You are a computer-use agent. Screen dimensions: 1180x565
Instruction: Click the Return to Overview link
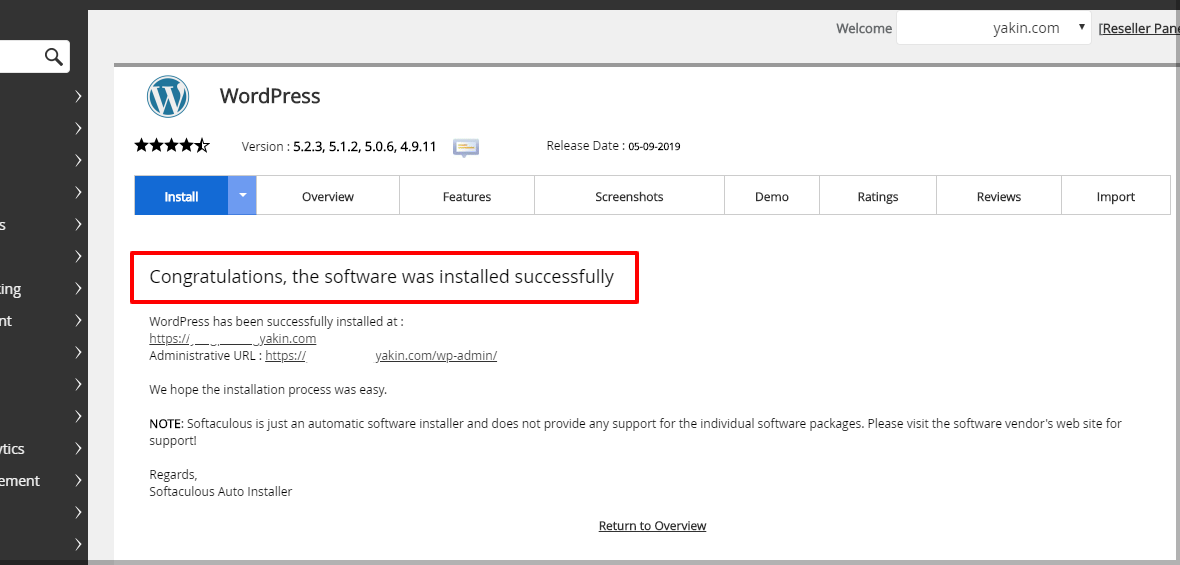coord(652,525)
